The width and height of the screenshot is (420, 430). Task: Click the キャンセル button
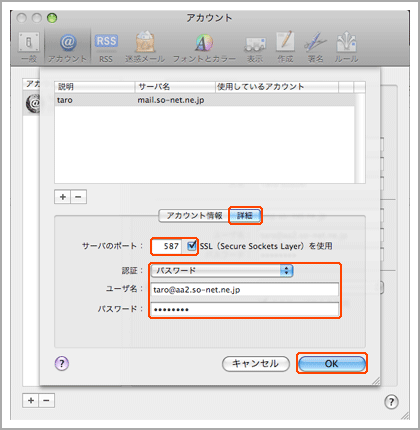pos(256,363)
